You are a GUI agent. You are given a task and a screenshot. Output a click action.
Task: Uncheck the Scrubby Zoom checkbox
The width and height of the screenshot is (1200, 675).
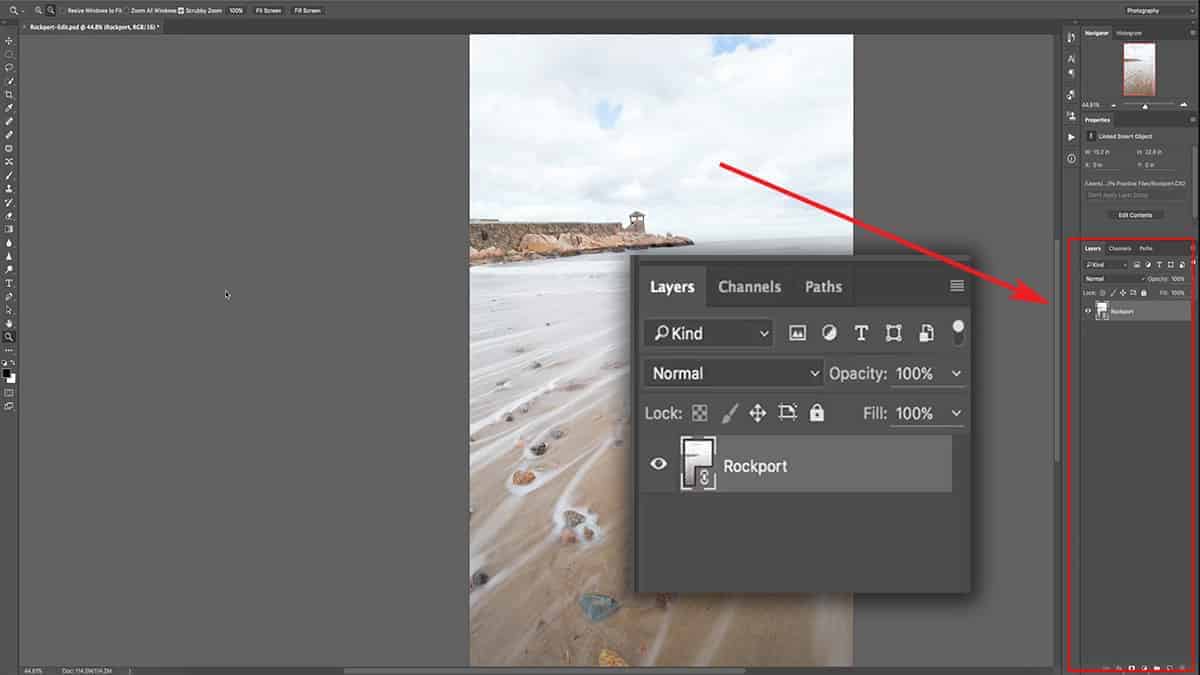coord(180,10)
